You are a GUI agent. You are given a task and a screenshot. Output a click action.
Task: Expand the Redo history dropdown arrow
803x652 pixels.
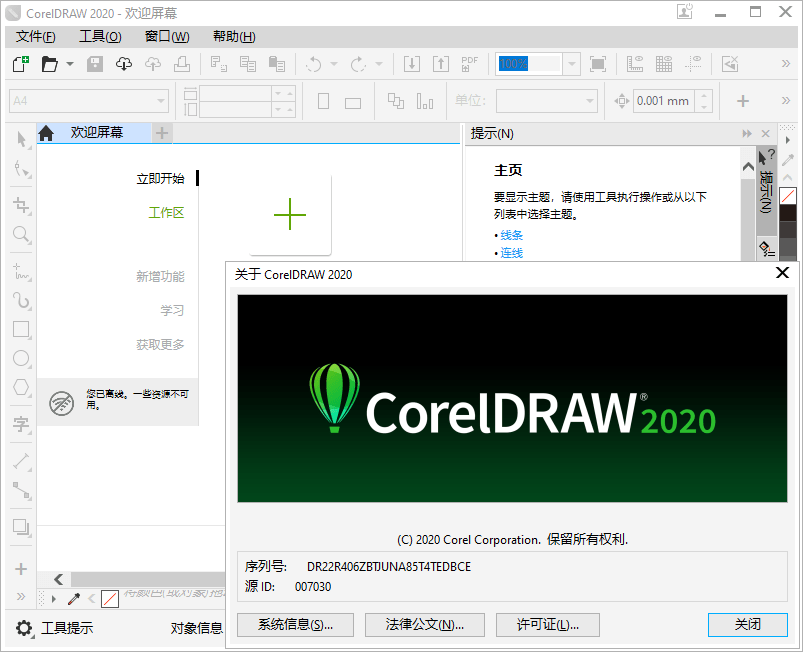(379, 64)
